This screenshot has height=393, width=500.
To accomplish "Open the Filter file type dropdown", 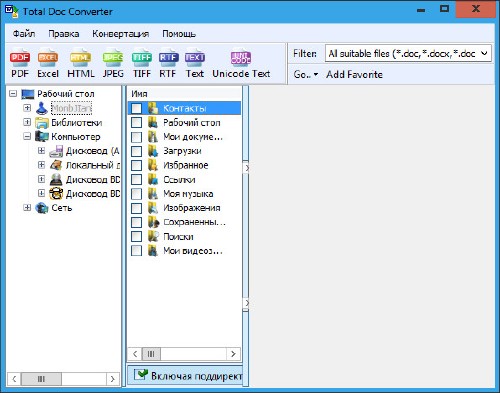I will (x=408, y=53).
